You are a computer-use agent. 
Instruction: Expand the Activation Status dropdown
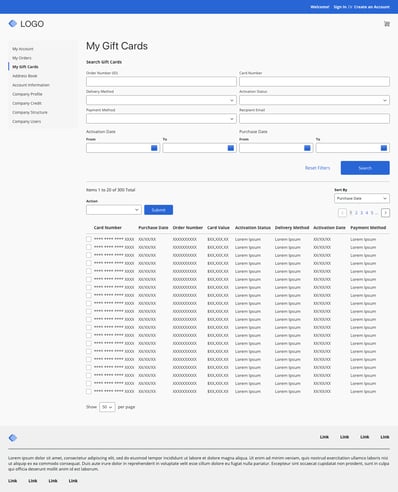tap(314, 100)
